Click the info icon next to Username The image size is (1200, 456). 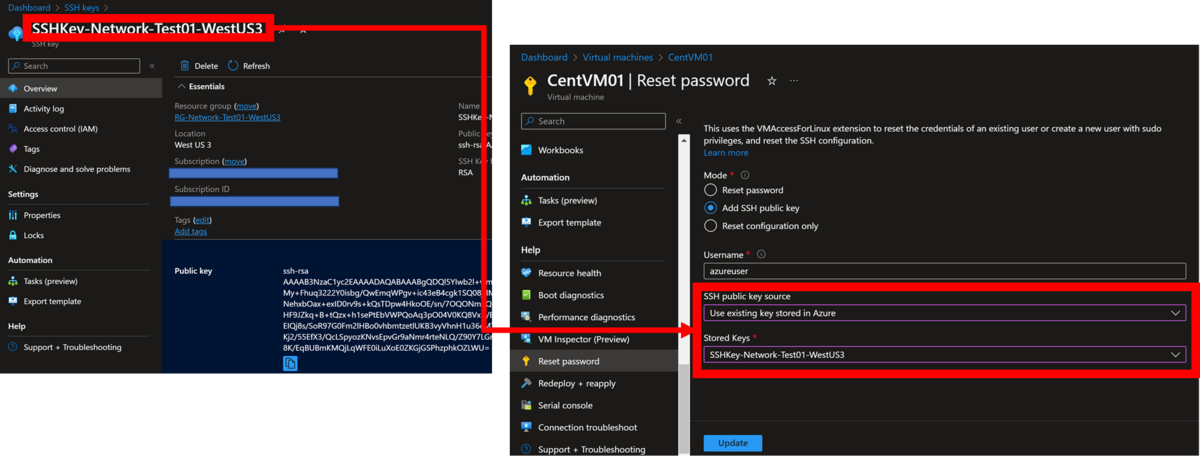coord(761,255)
